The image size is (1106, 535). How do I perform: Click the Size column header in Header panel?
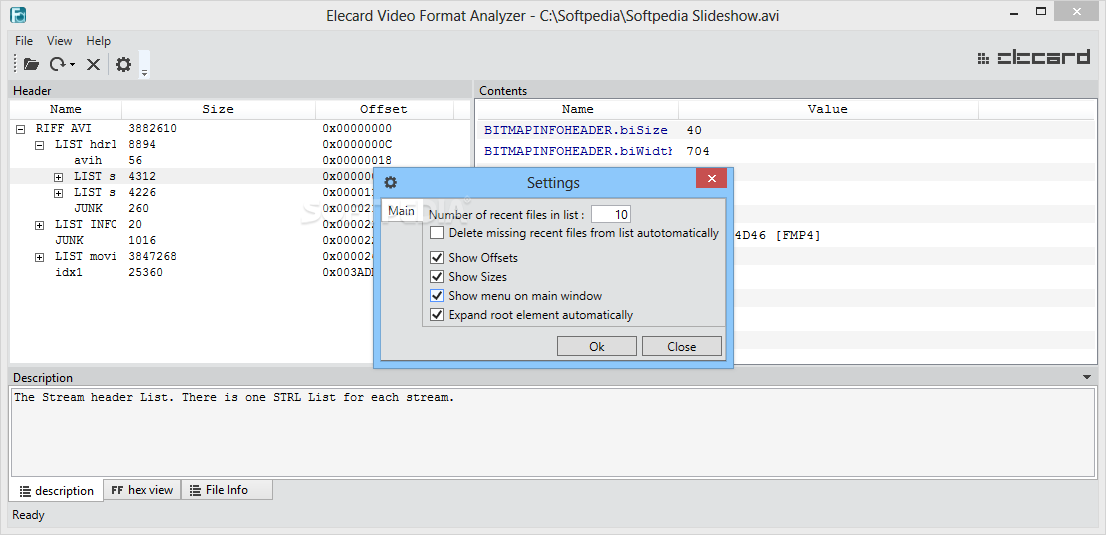[218, 109]
